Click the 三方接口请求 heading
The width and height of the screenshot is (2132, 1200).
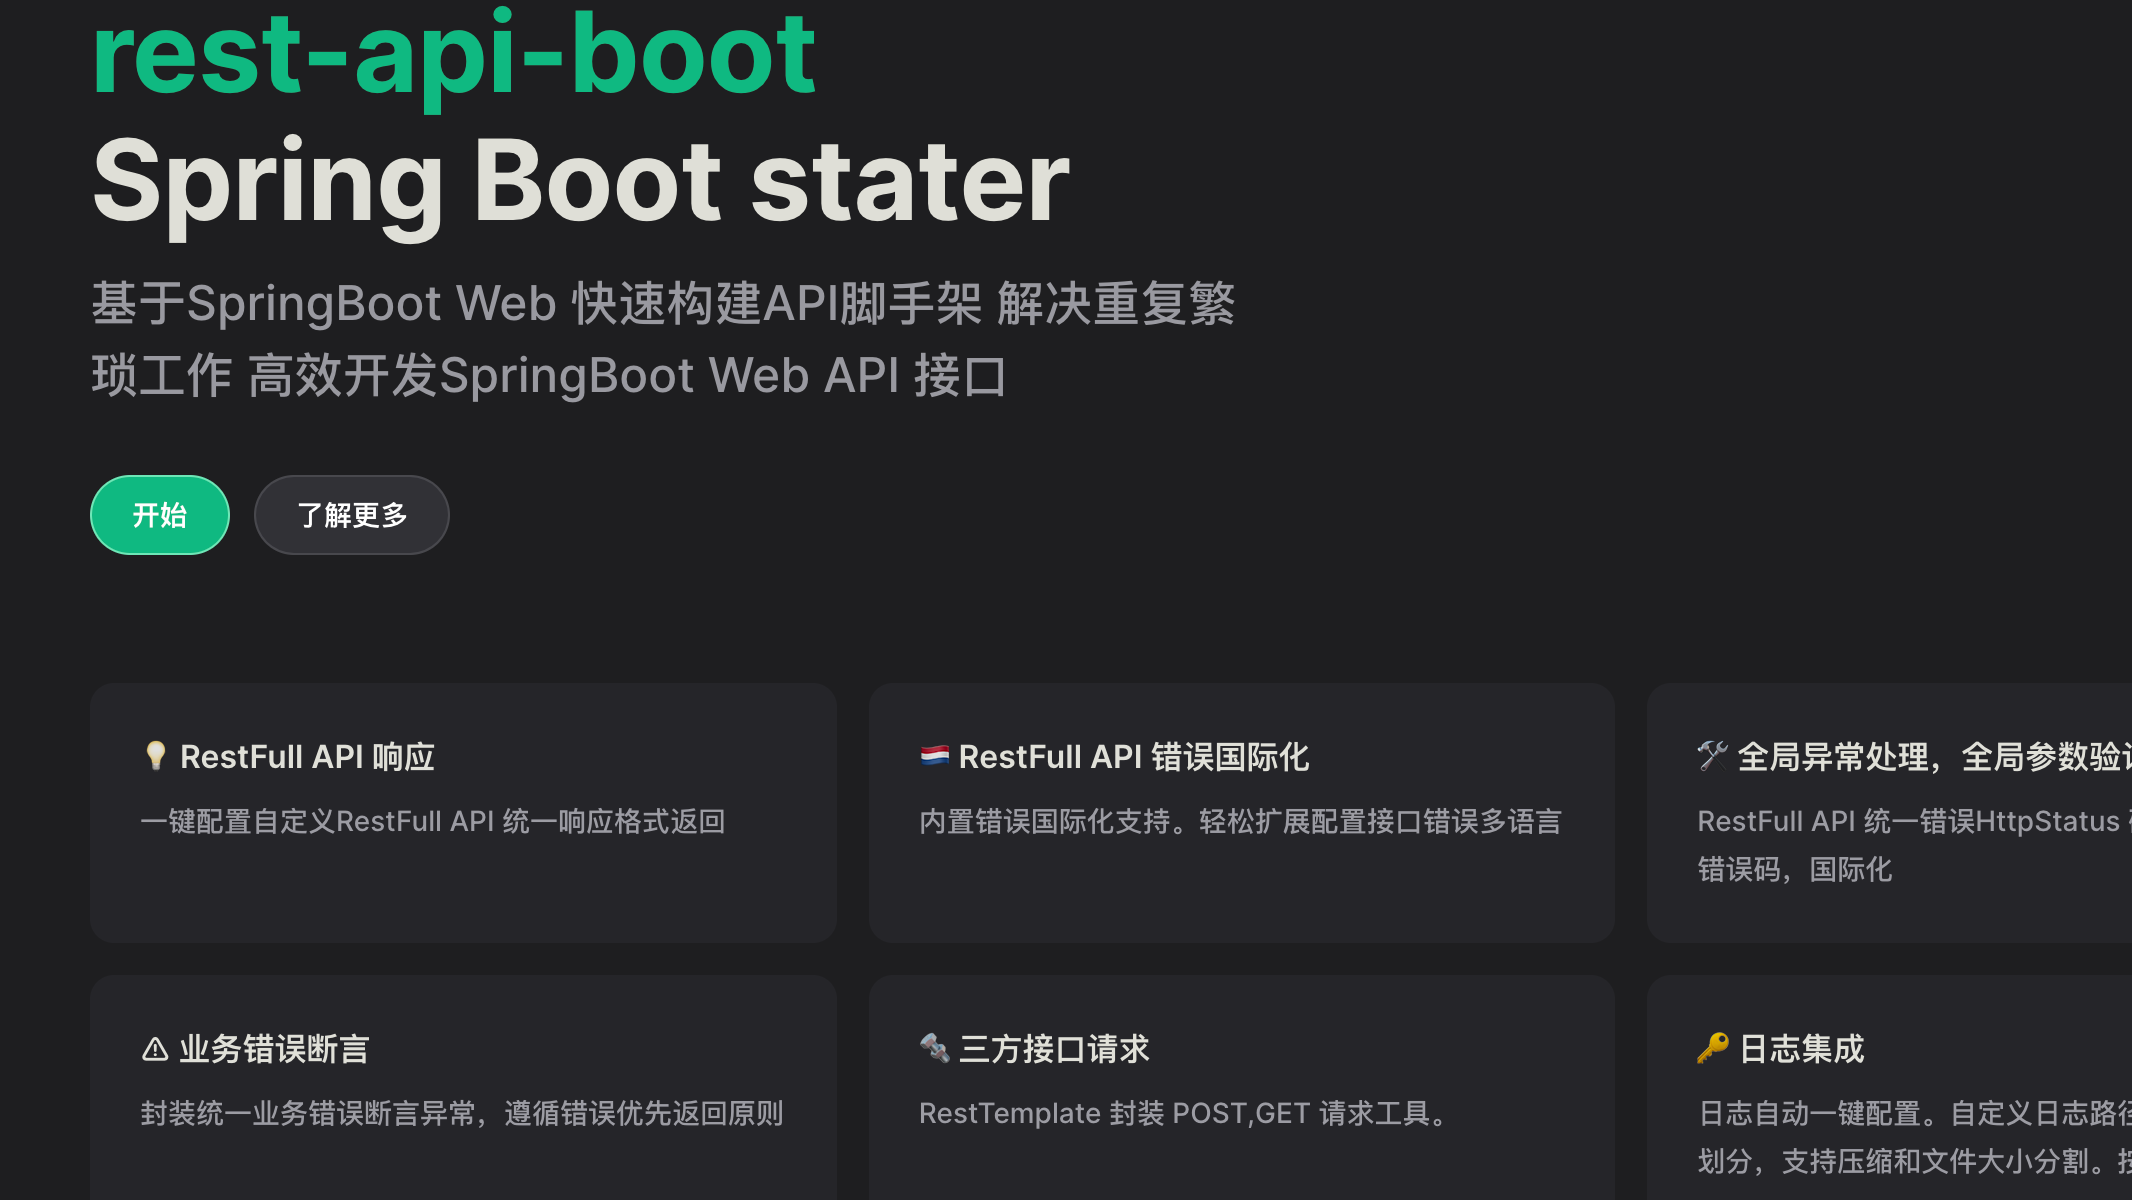pos(1054,1049)
